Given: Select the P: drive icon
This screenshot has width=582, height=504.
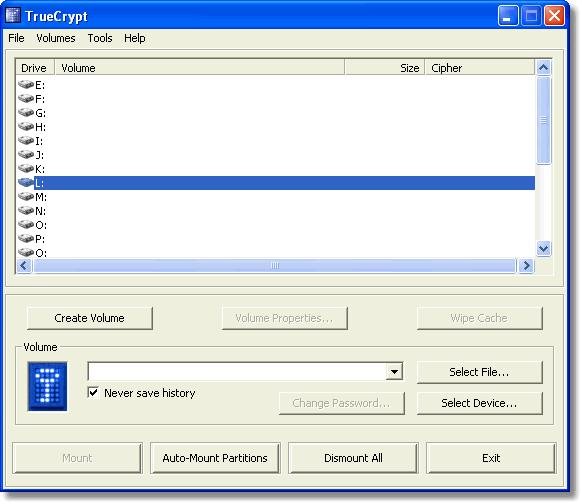Looking at the screenshot, I should point(26,239).
